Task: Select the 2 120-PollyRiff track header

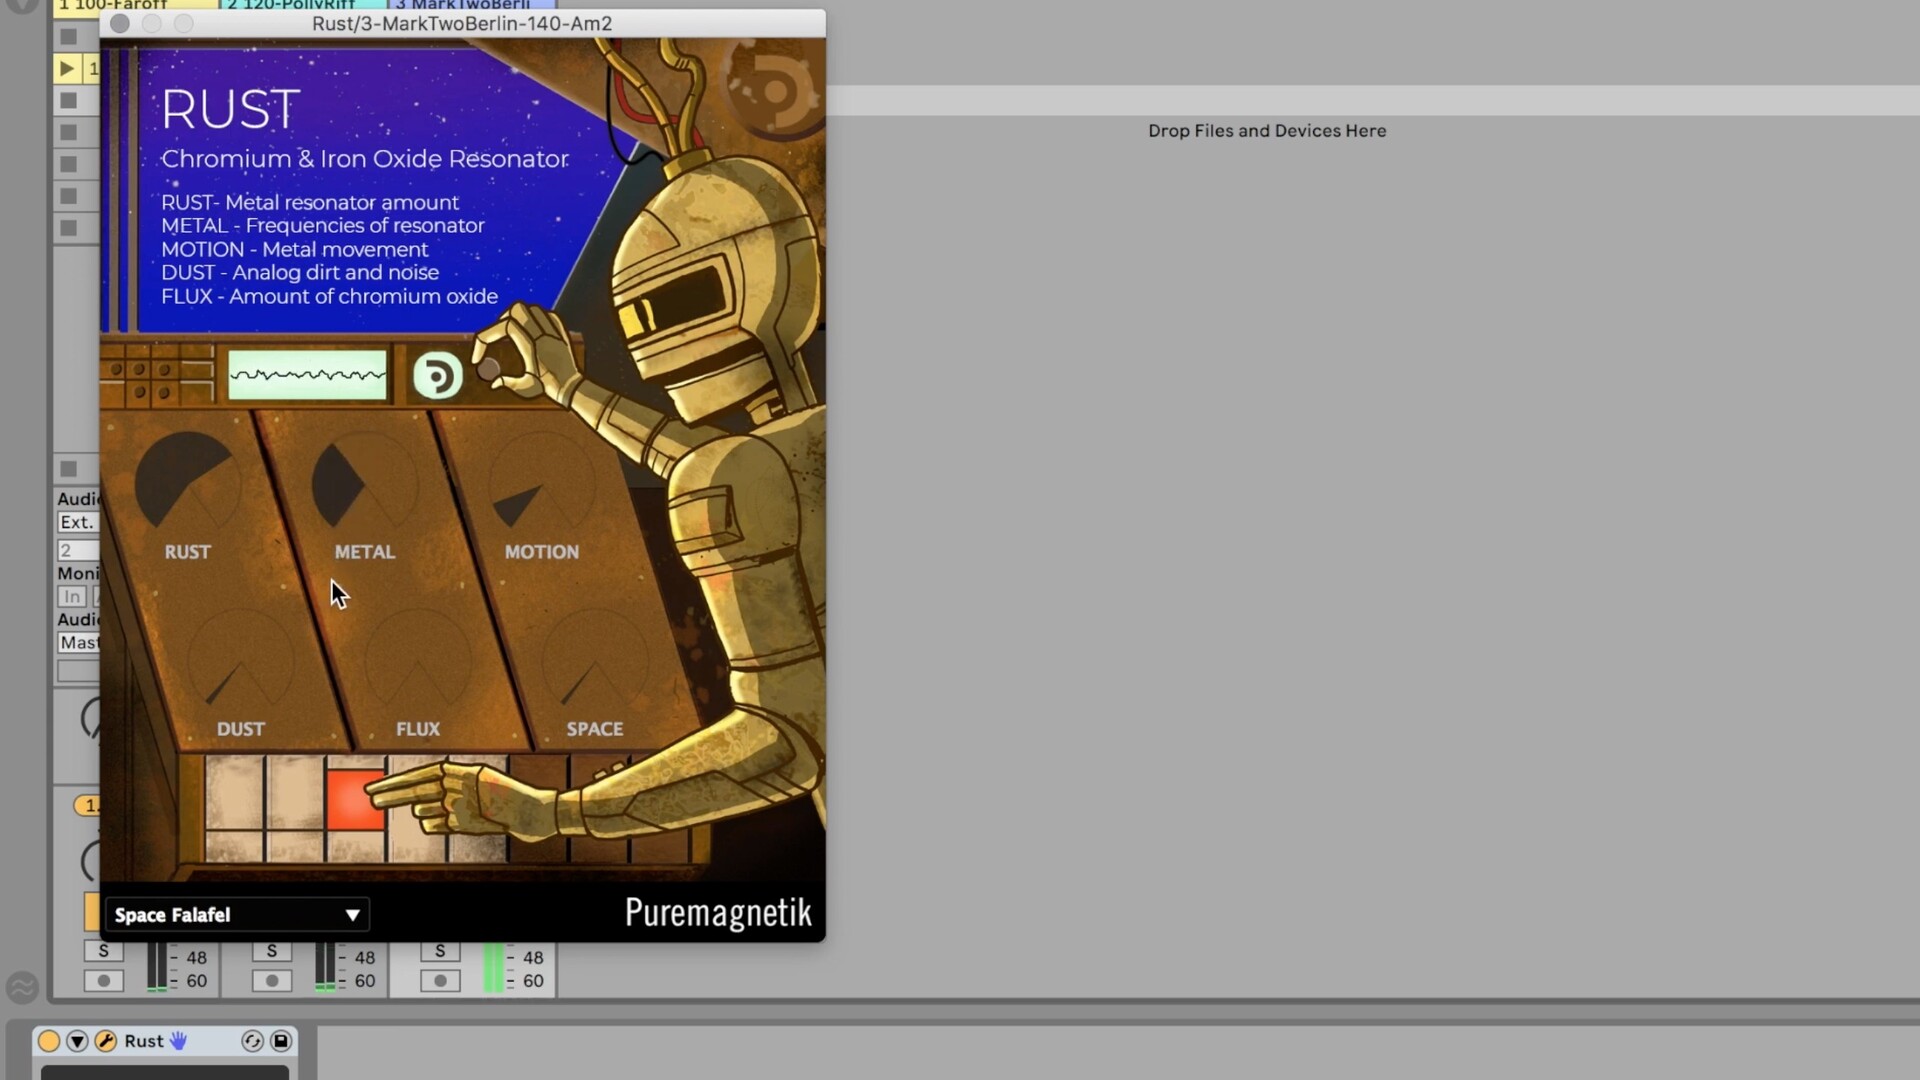Action: click(303, 5)
